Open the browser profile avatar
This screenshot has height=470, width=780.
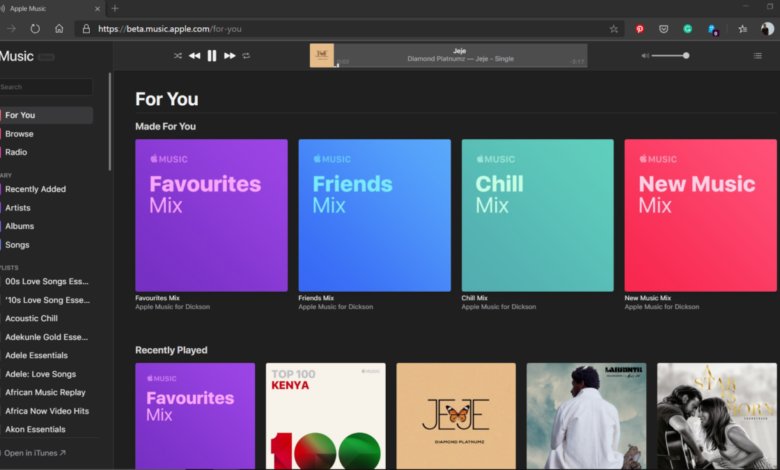(x=767, y=29)
